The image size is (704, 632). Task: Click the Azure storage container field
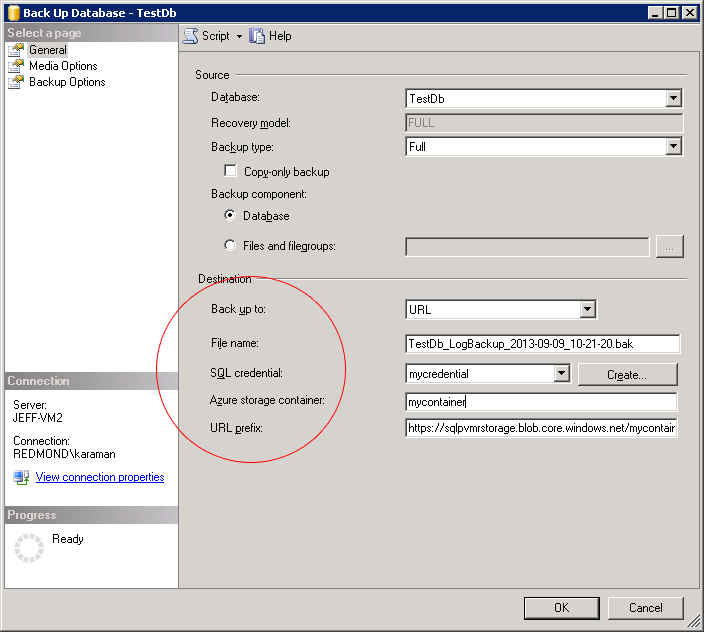(x=540, y=402)
